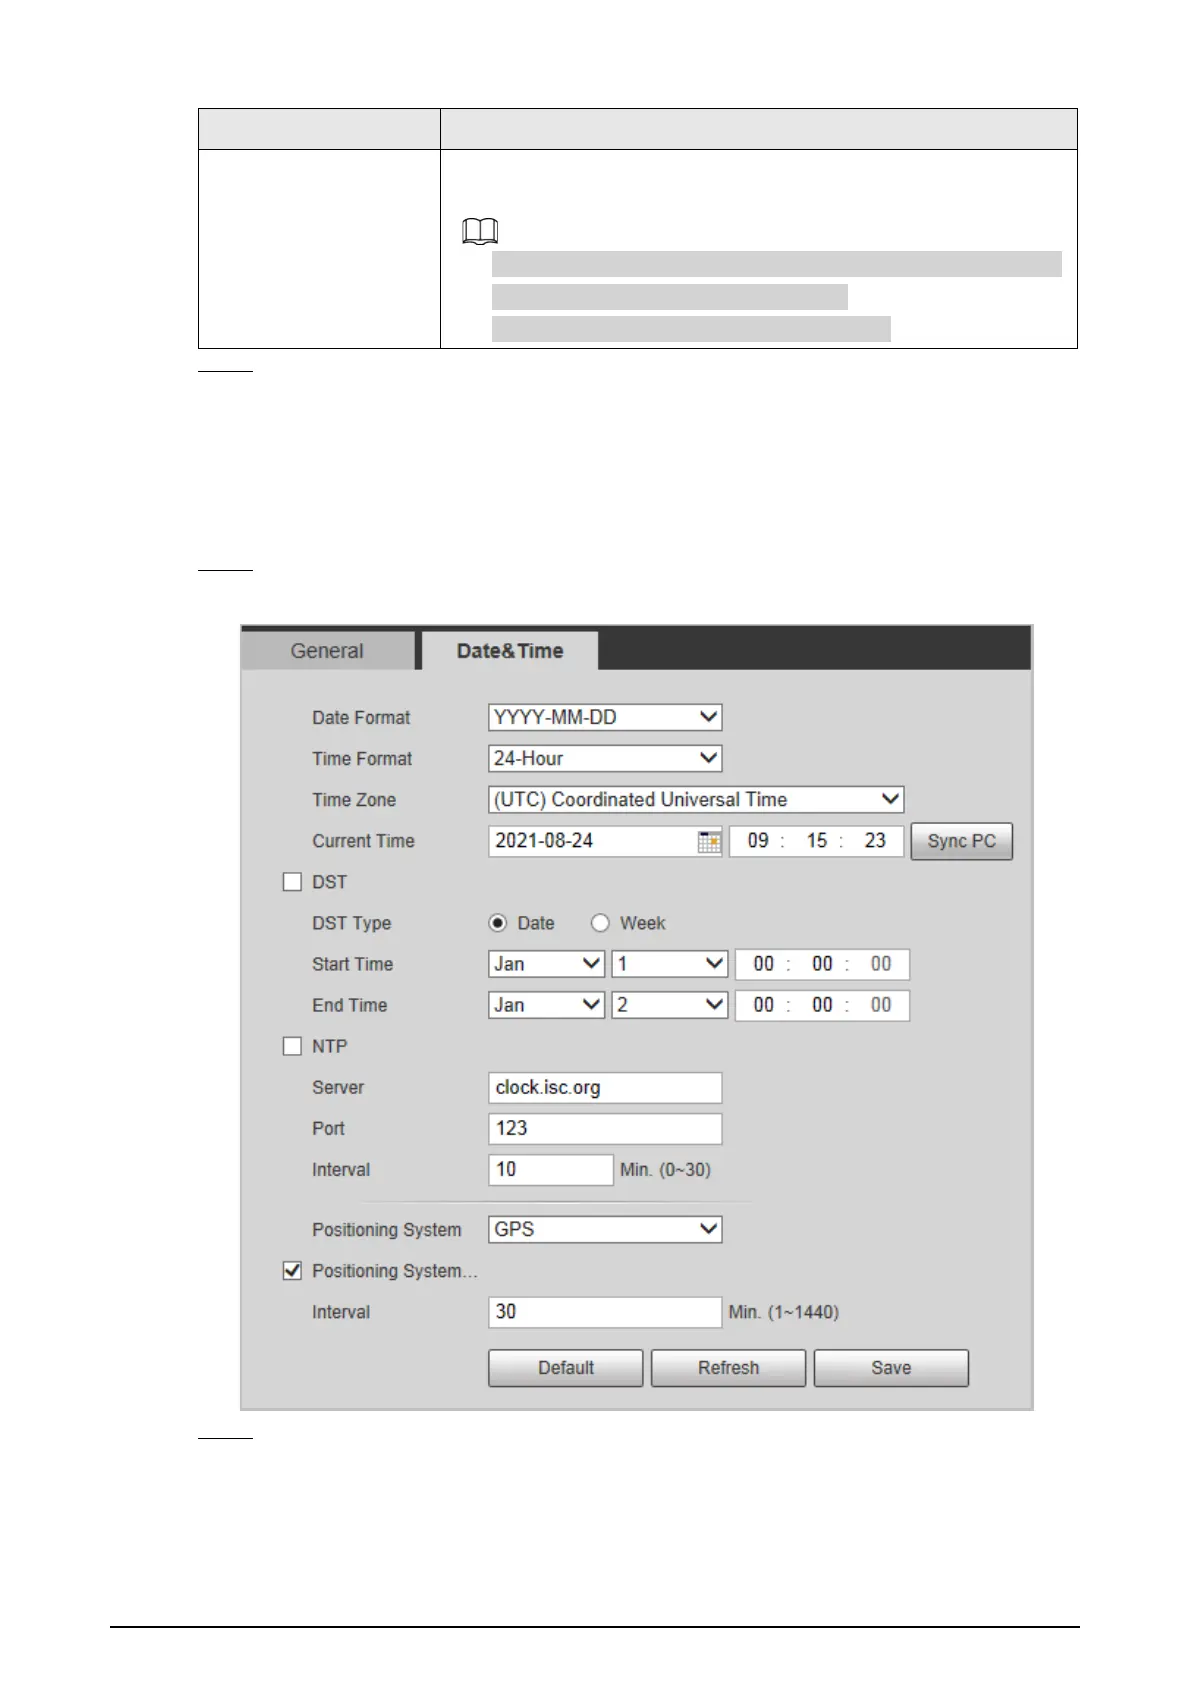The width and height of the screenshot is (1191, 1684).
Task: Click the note book icon in table
Action: [x=480, y=232]
